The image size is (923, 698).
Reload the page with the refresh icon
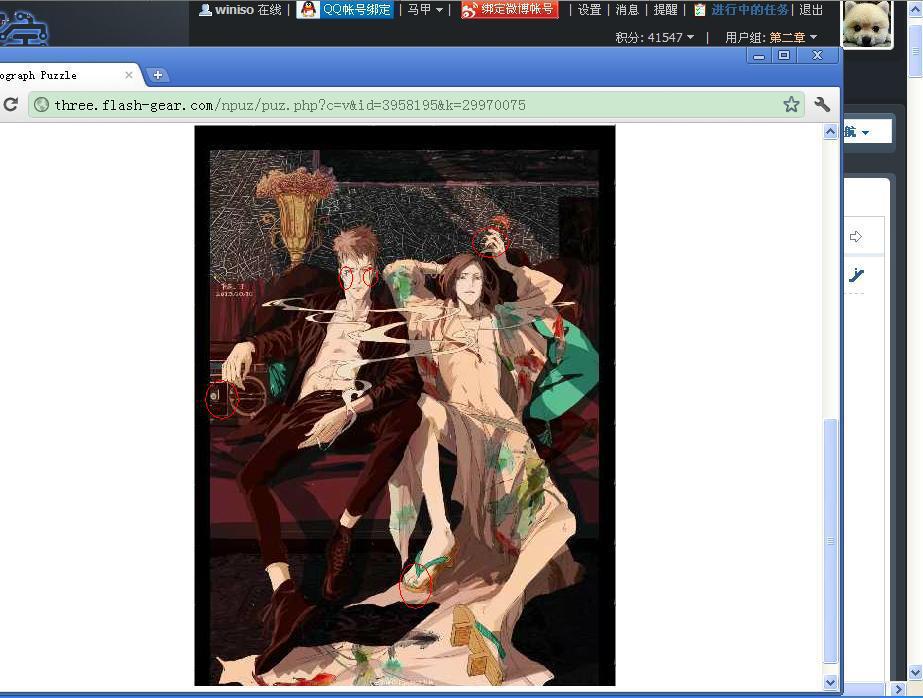click(x=11, y=105)
